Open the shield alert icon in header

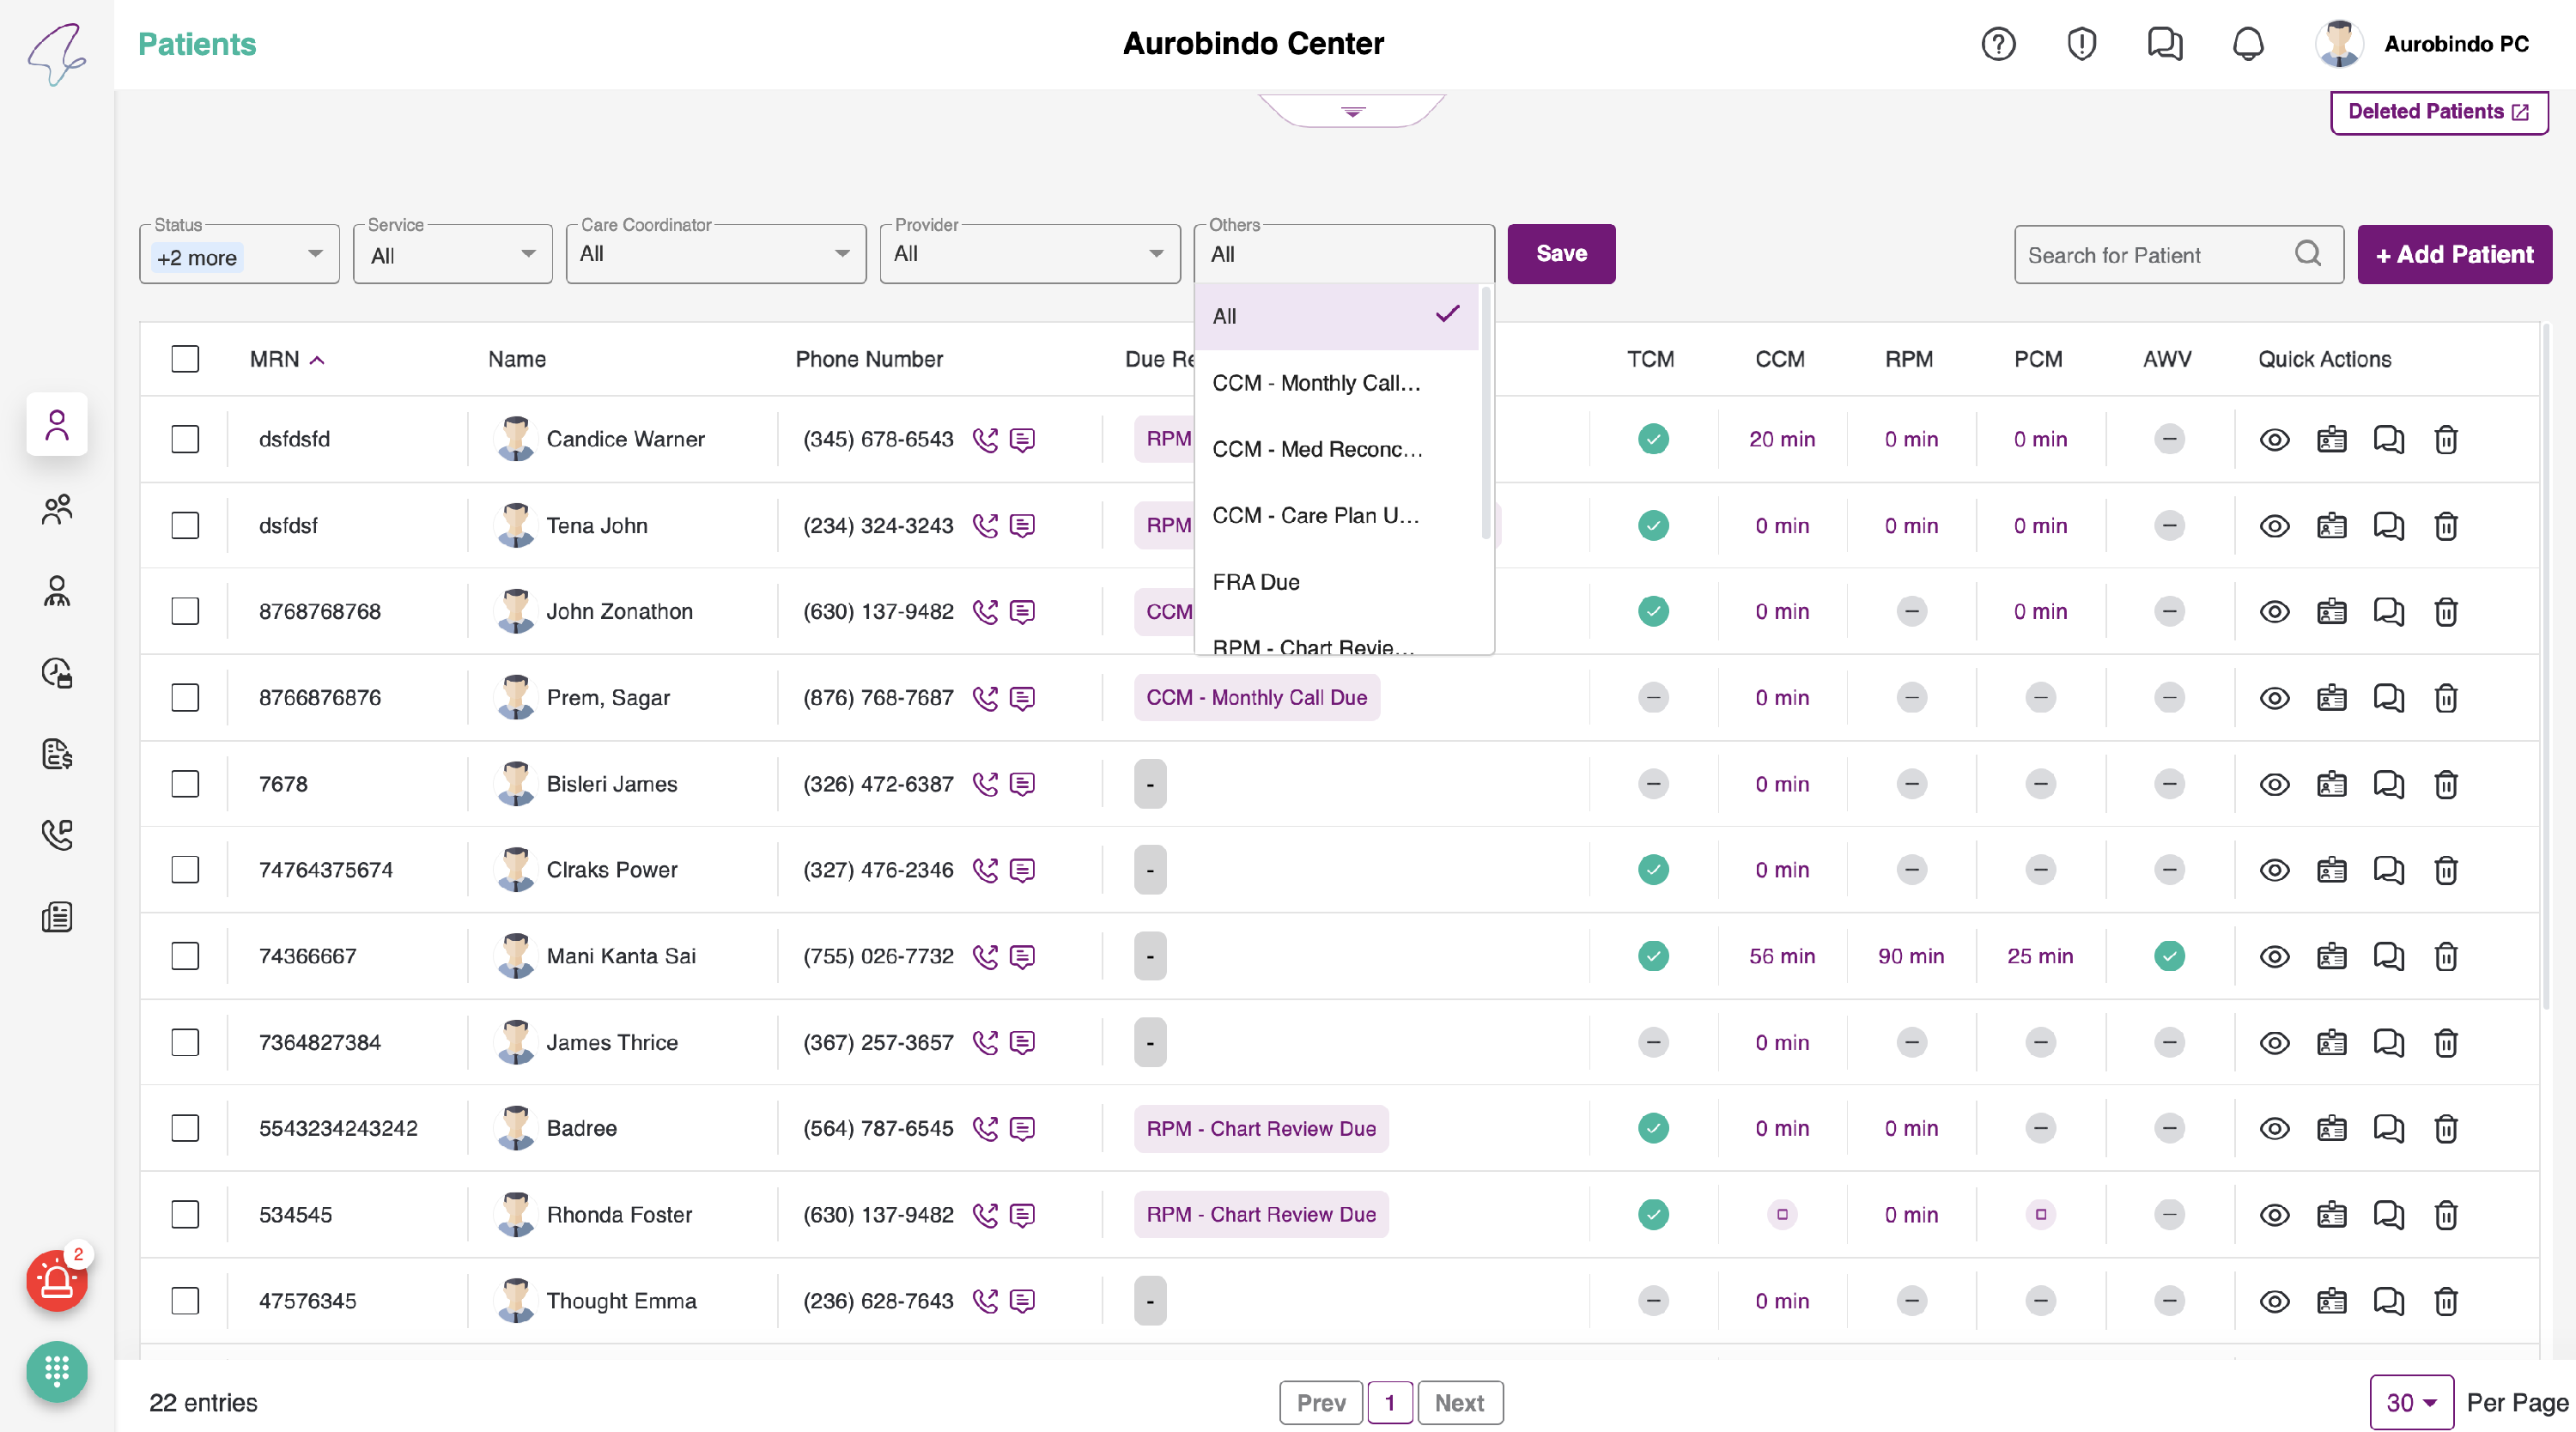[x=2081, y=44]
